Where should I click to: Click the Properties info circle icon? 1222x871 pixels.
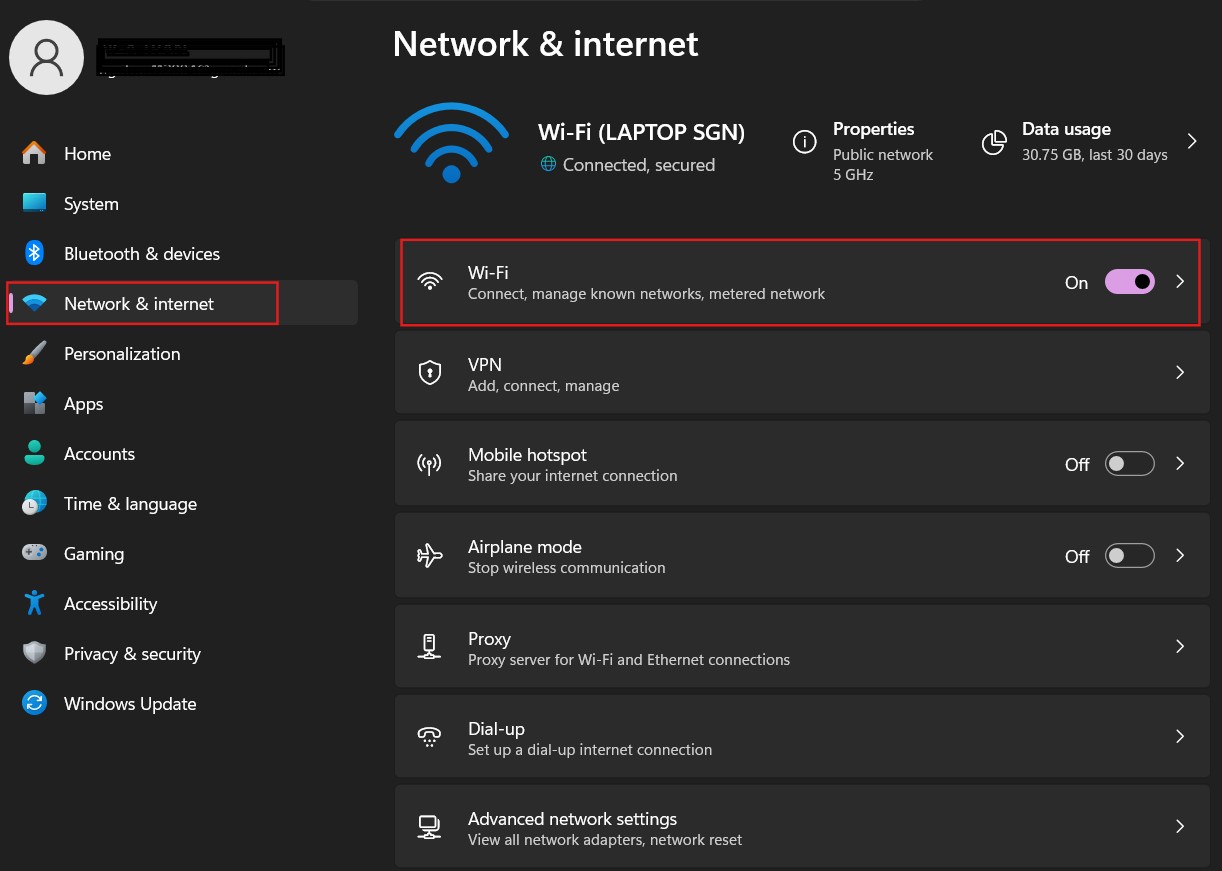(x=804, y=142)
